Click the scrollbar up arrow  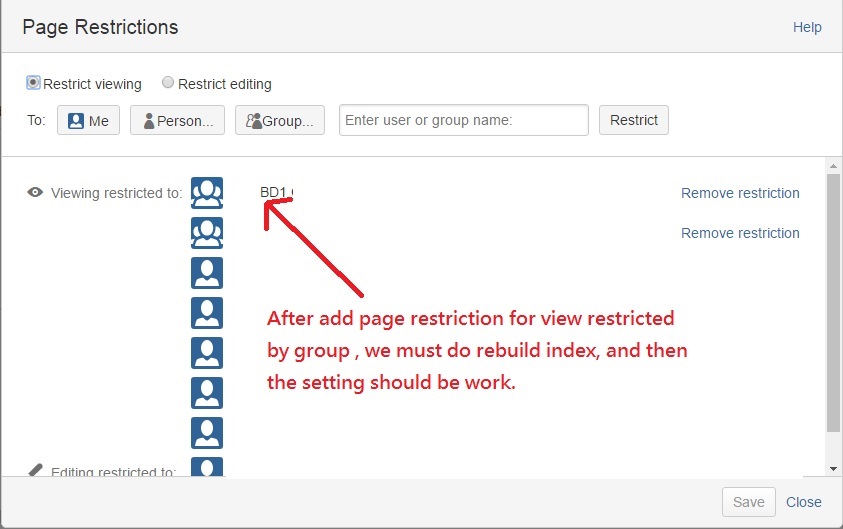tap(833, 166)
